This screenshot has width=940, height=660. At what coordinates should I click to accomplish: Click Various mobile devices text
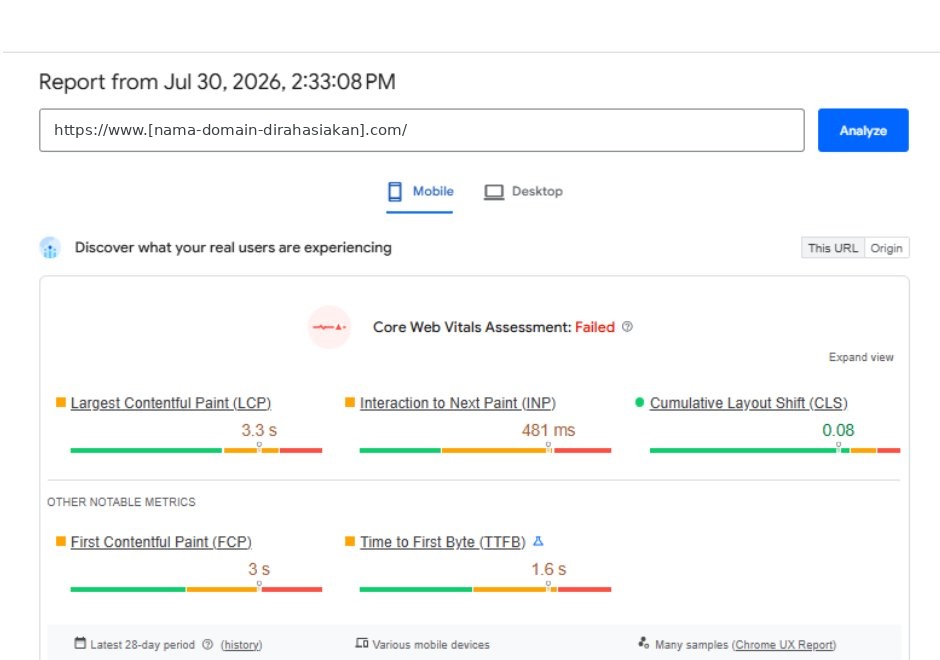(x=431, y=645)
